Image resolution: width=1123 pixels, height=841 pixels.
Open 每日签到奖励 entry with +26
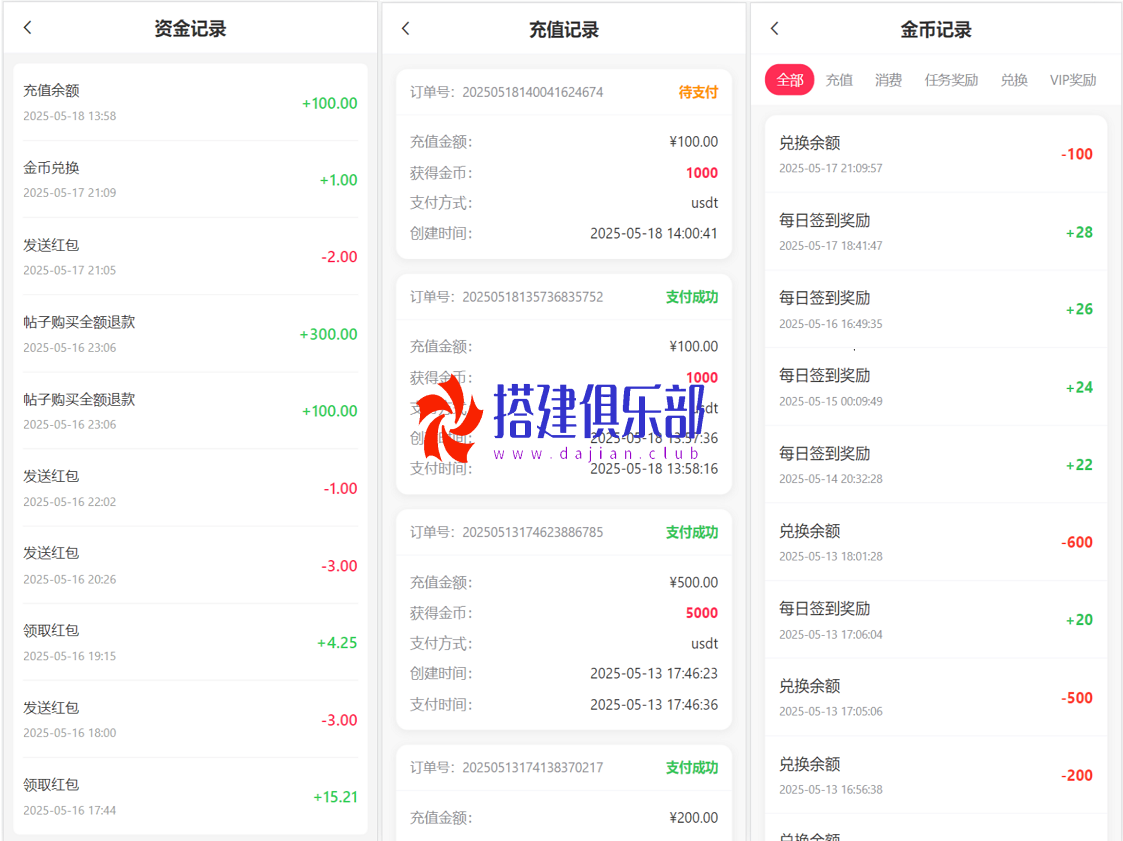(935, 309)
